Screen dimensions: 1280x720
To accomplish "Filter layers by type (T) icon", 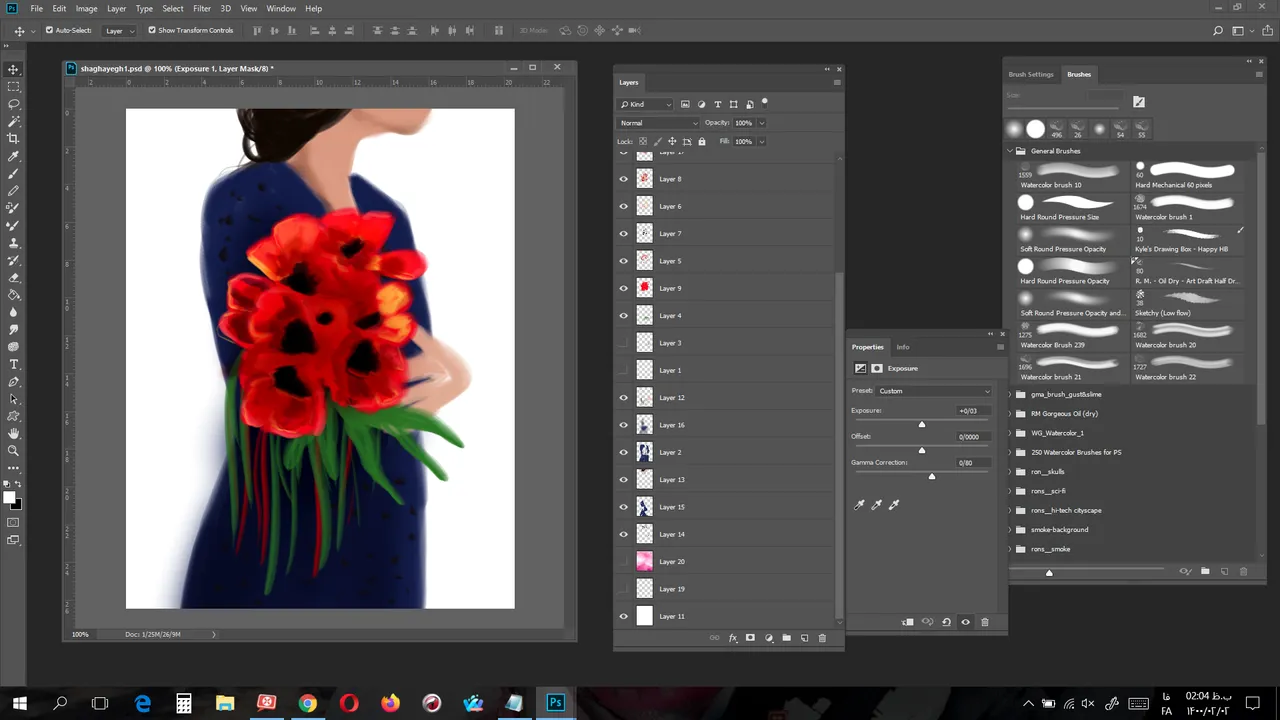I will tap(717, 104).
